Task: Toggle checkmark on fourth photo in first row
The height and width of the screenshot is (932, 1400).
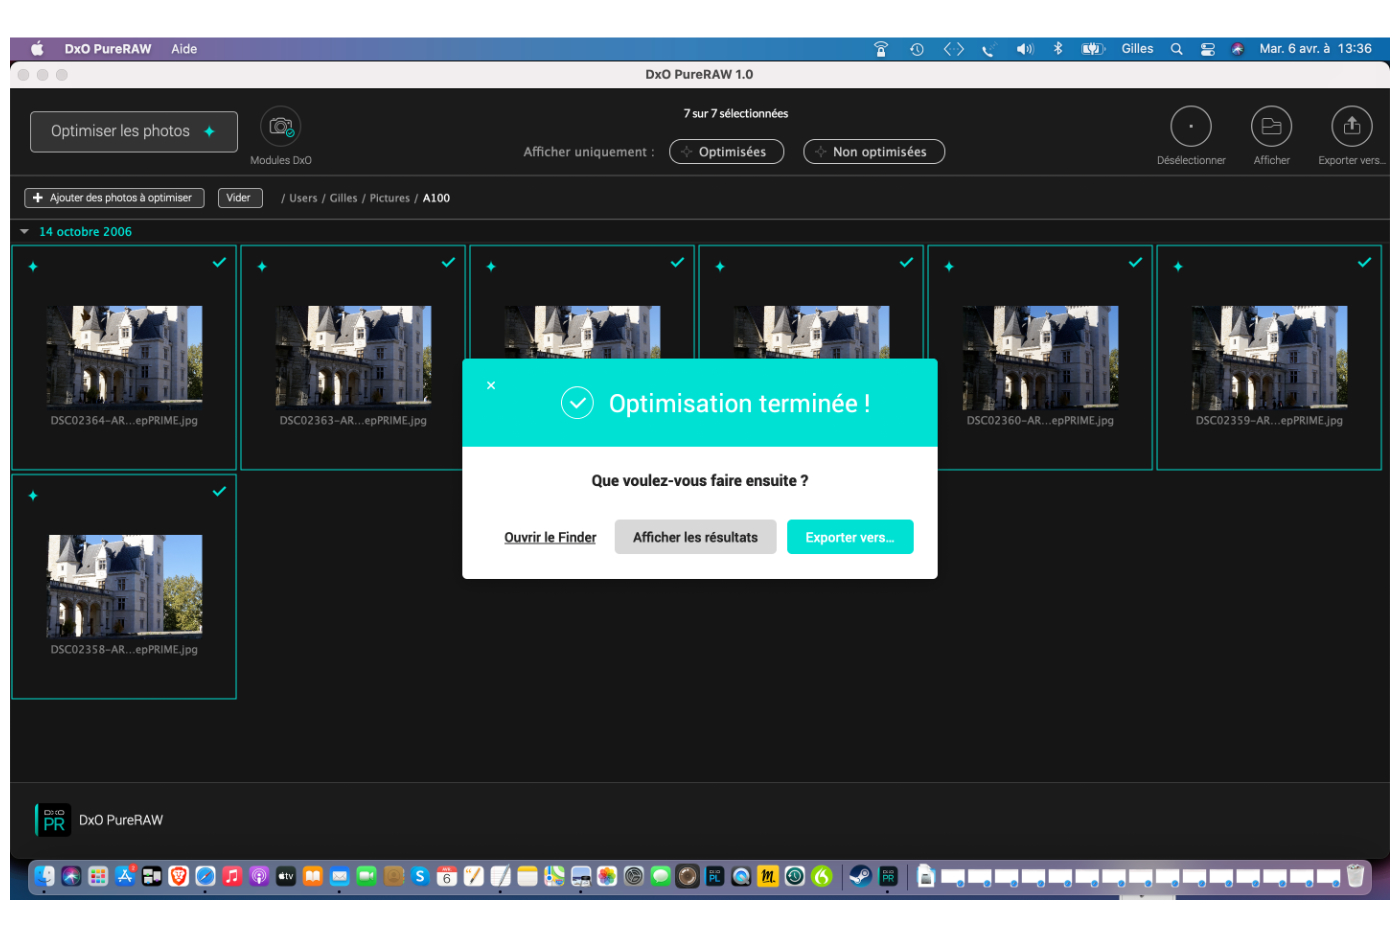Action: [x=906, y=262]
